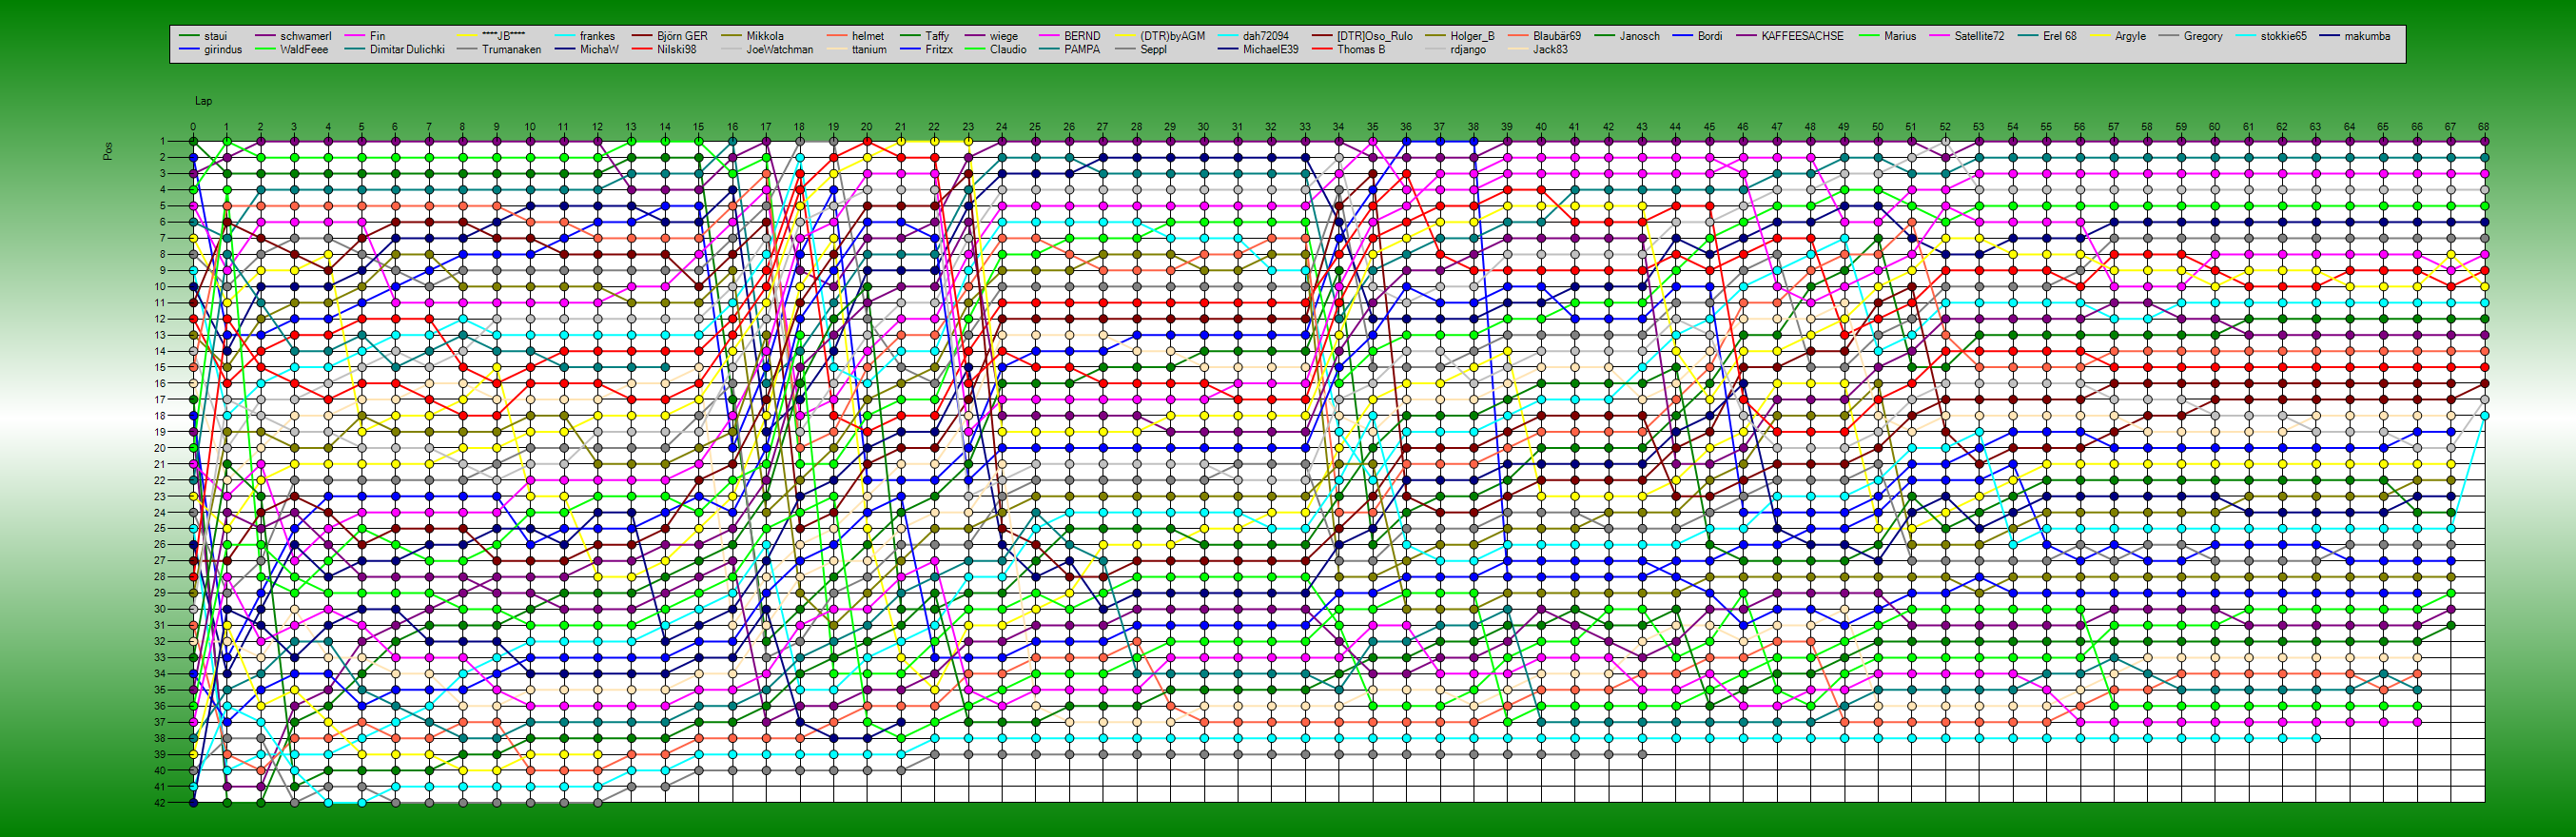Click position 42 label on axis
2576x837 pixels.
[159, 802]
